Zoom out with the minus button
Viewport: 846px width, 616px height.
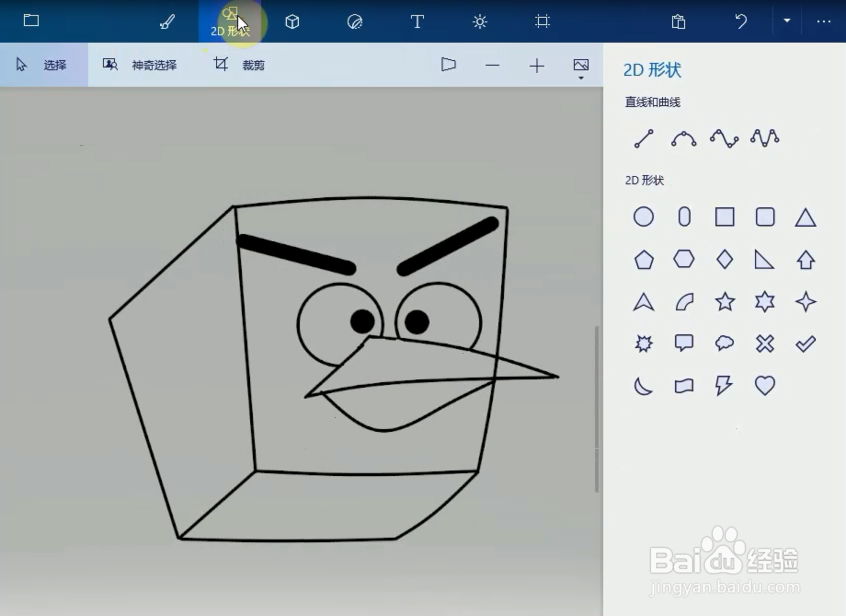(492, 65)
